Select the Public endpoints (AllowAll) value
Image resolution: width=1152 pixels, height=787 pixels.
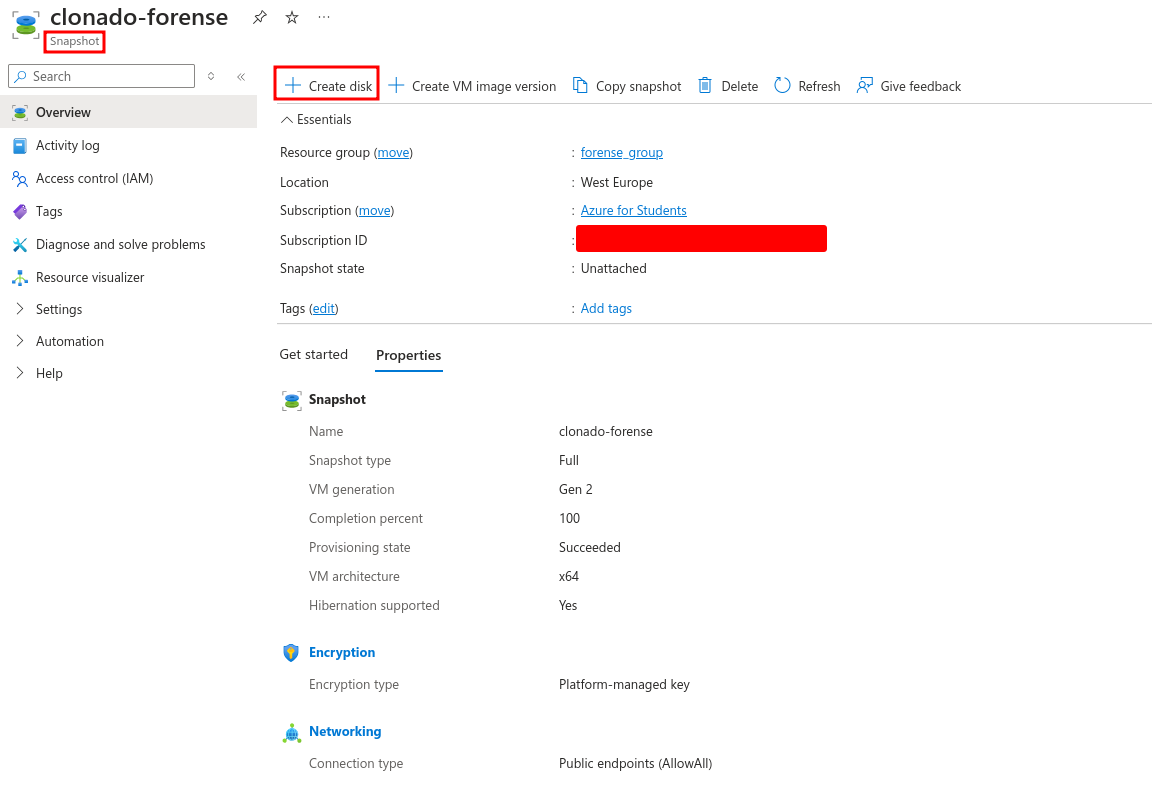(636, 764)
